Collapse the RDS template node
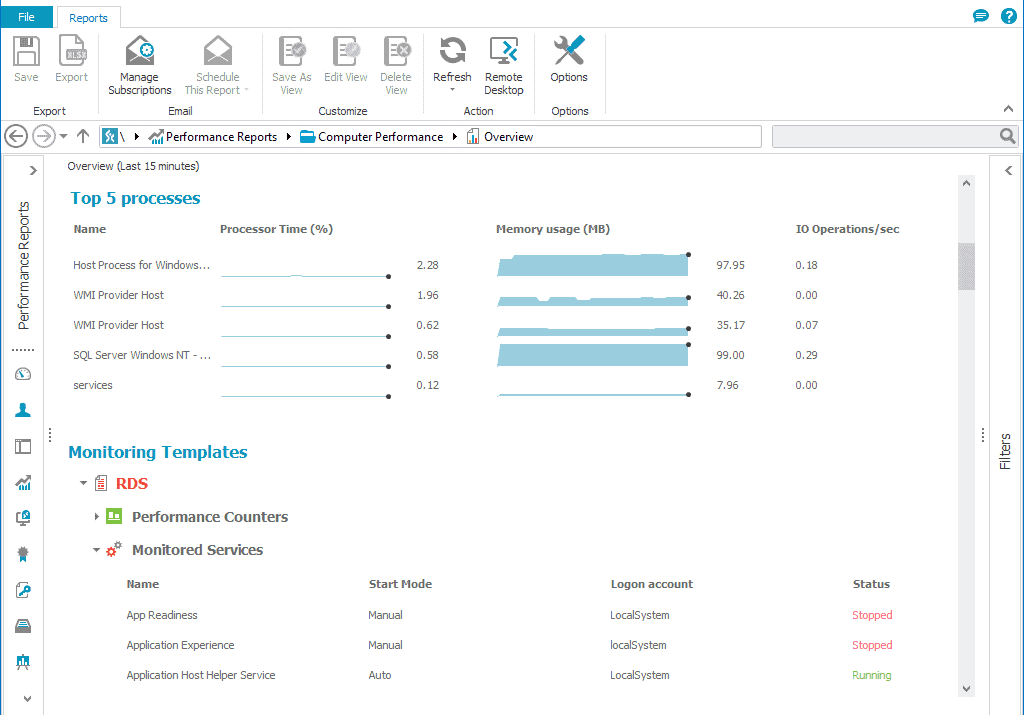Image resolution: width=1024 pixels, height=715 pixels. tap(83, 483)
